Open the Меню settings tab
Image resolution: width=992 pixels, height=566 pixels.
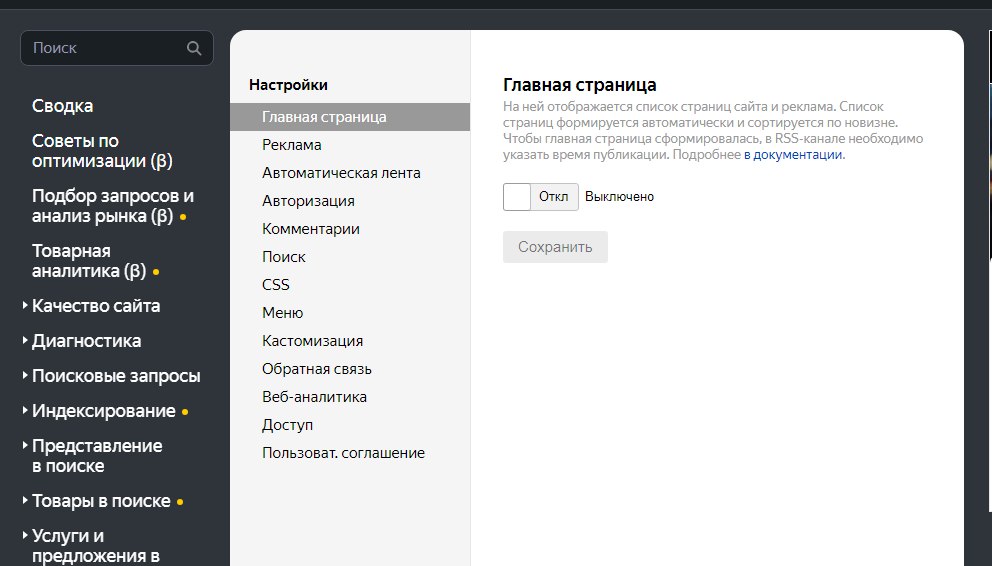tap(350, 313)
